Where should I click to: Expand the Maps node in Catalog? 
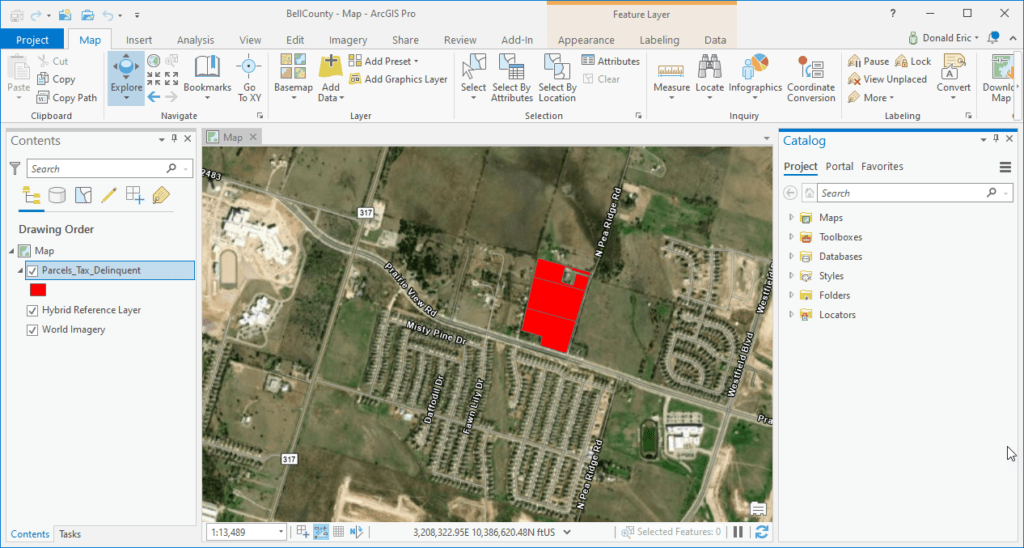[791, 218]
